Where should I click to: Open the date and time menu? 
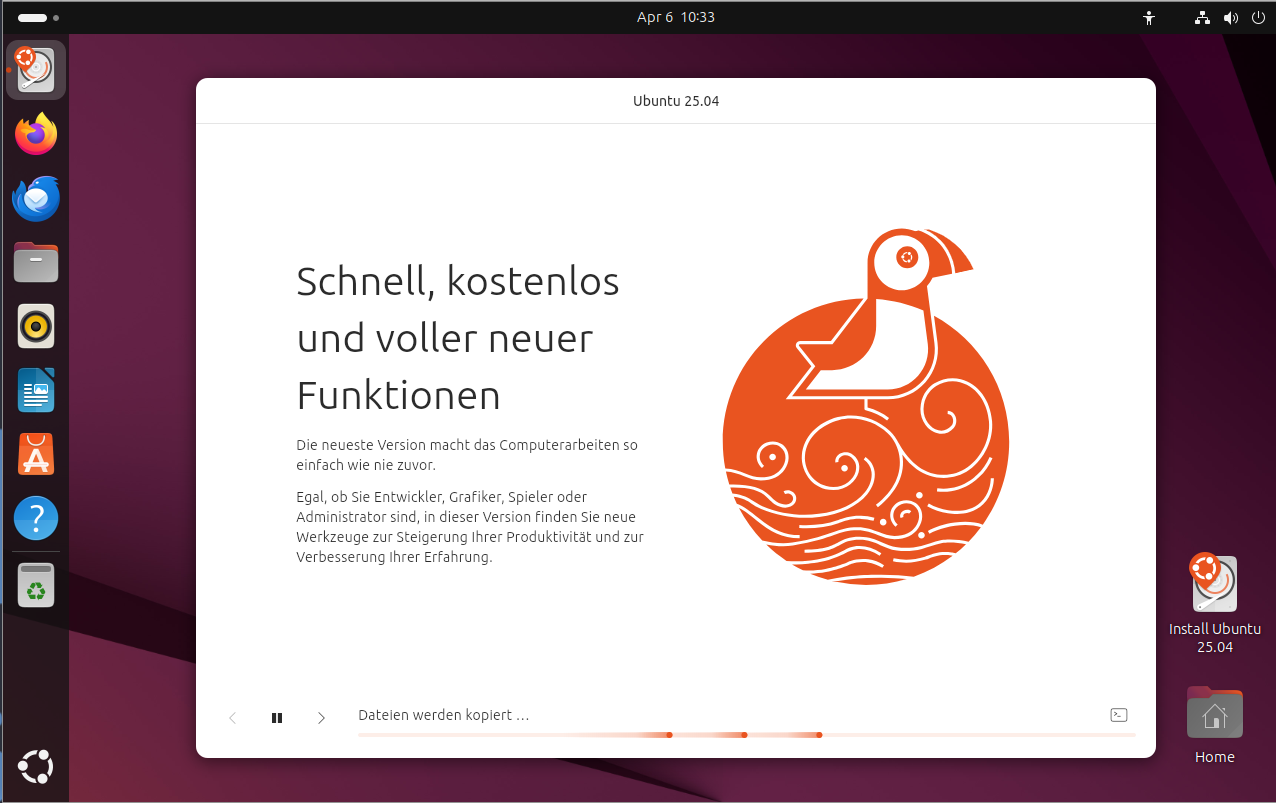(676, 17)
